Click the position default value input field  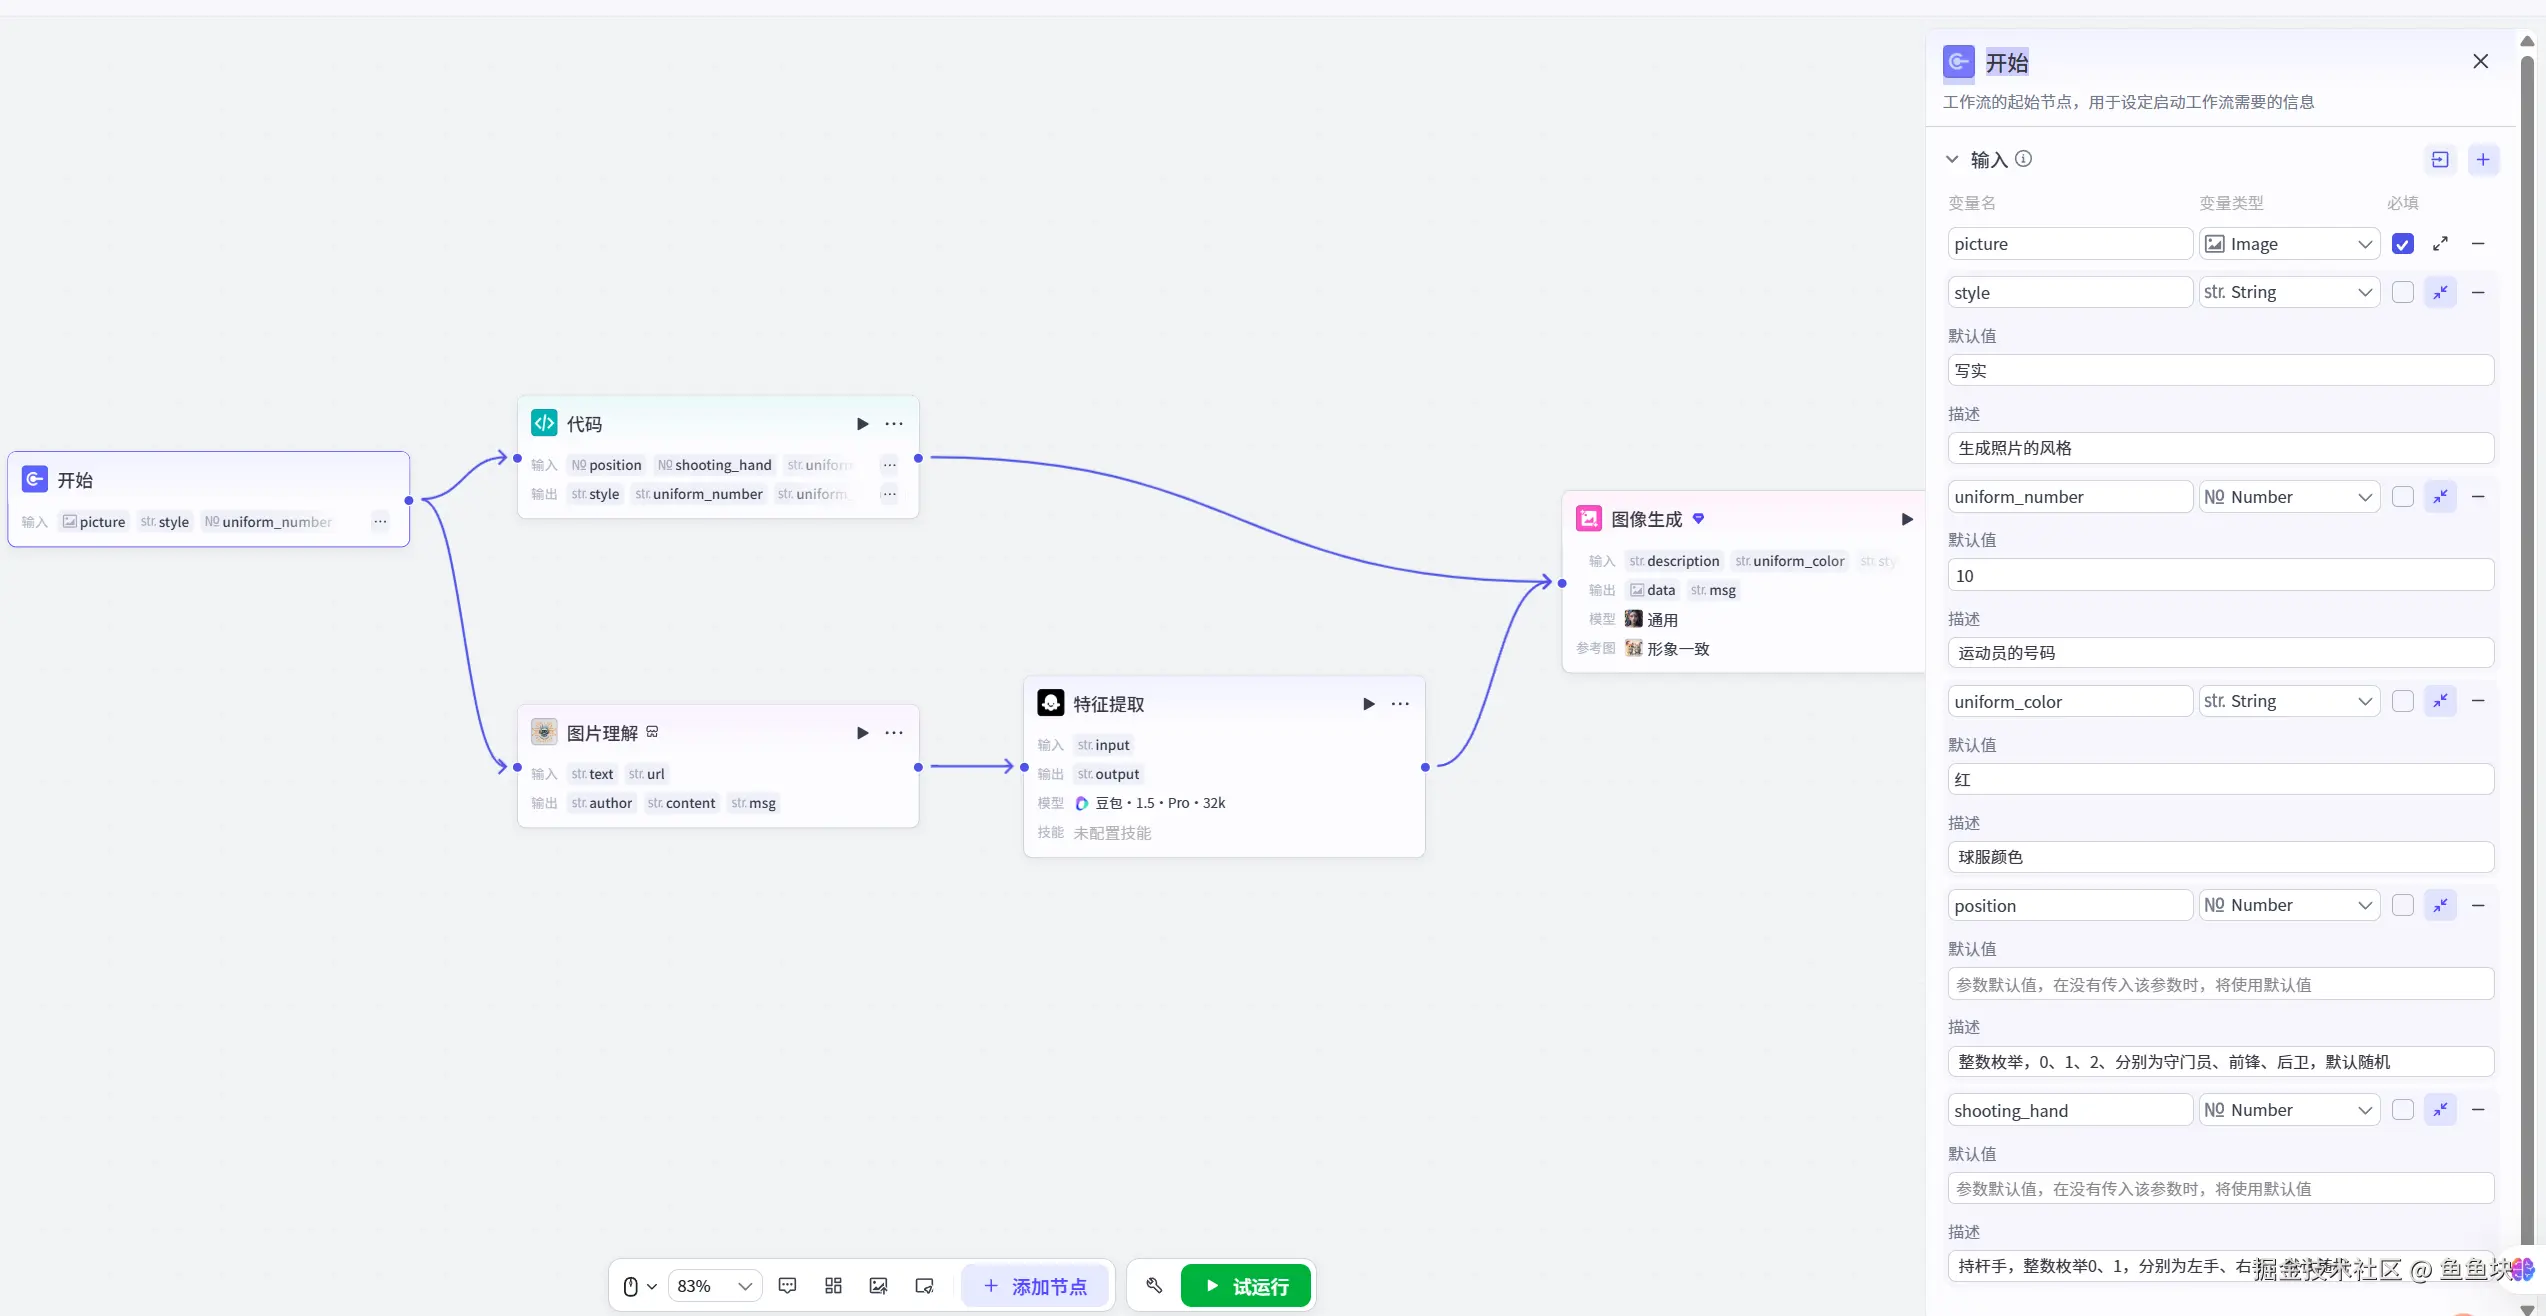point(2220,985)
